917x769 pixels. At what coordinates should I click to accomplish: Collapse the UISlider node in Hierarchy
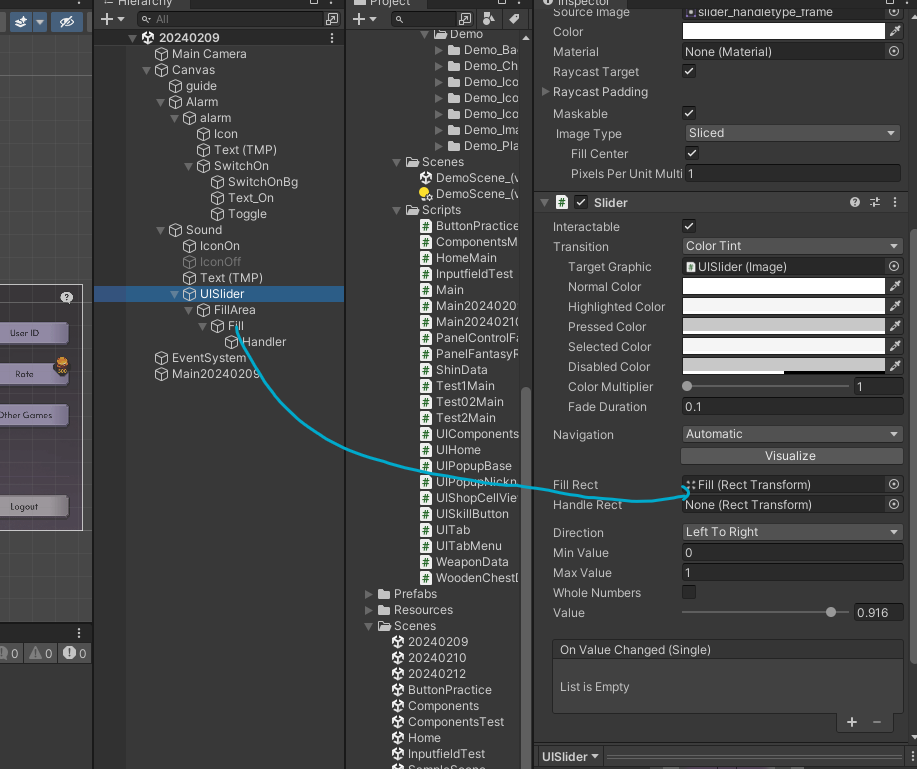coord(174,294)
